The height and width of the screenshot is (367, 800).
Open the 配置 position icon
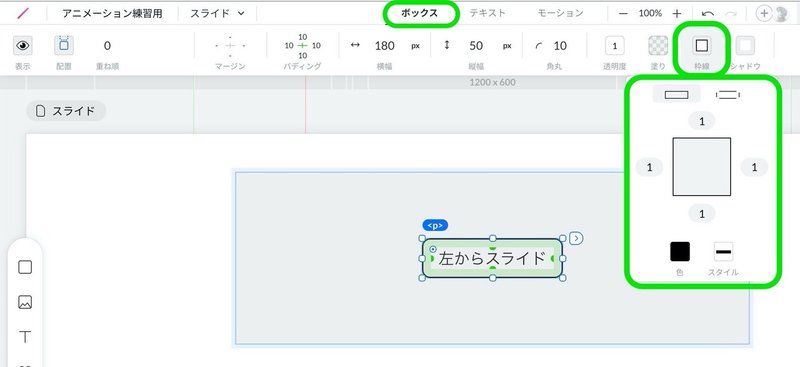coord(64,45)
